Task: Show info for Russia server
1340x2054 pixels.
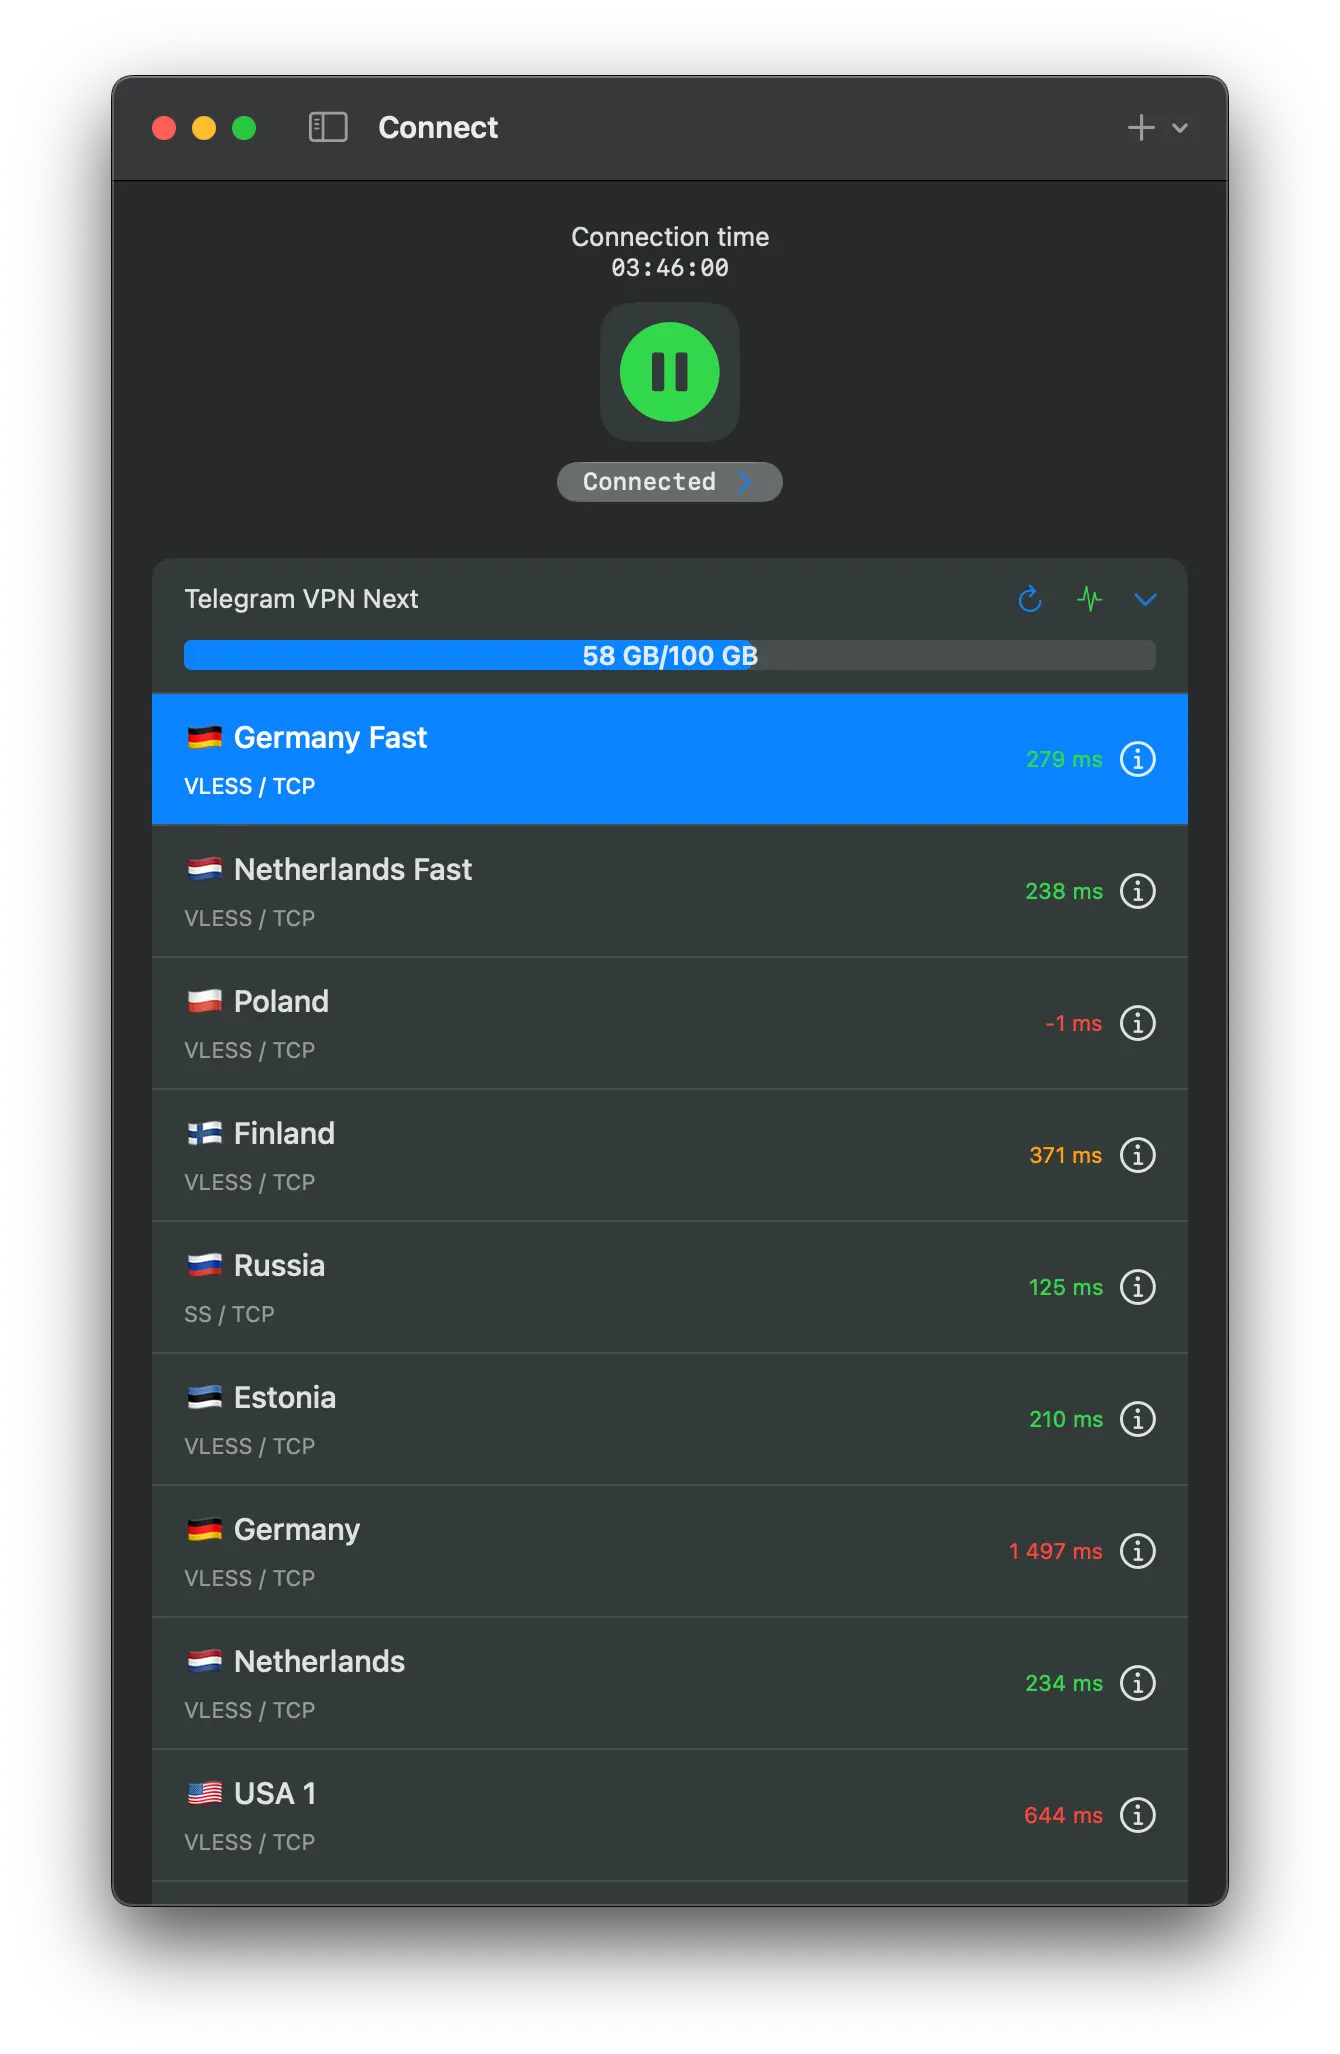Action: pyautogui.click(x=1138, y=1287)
